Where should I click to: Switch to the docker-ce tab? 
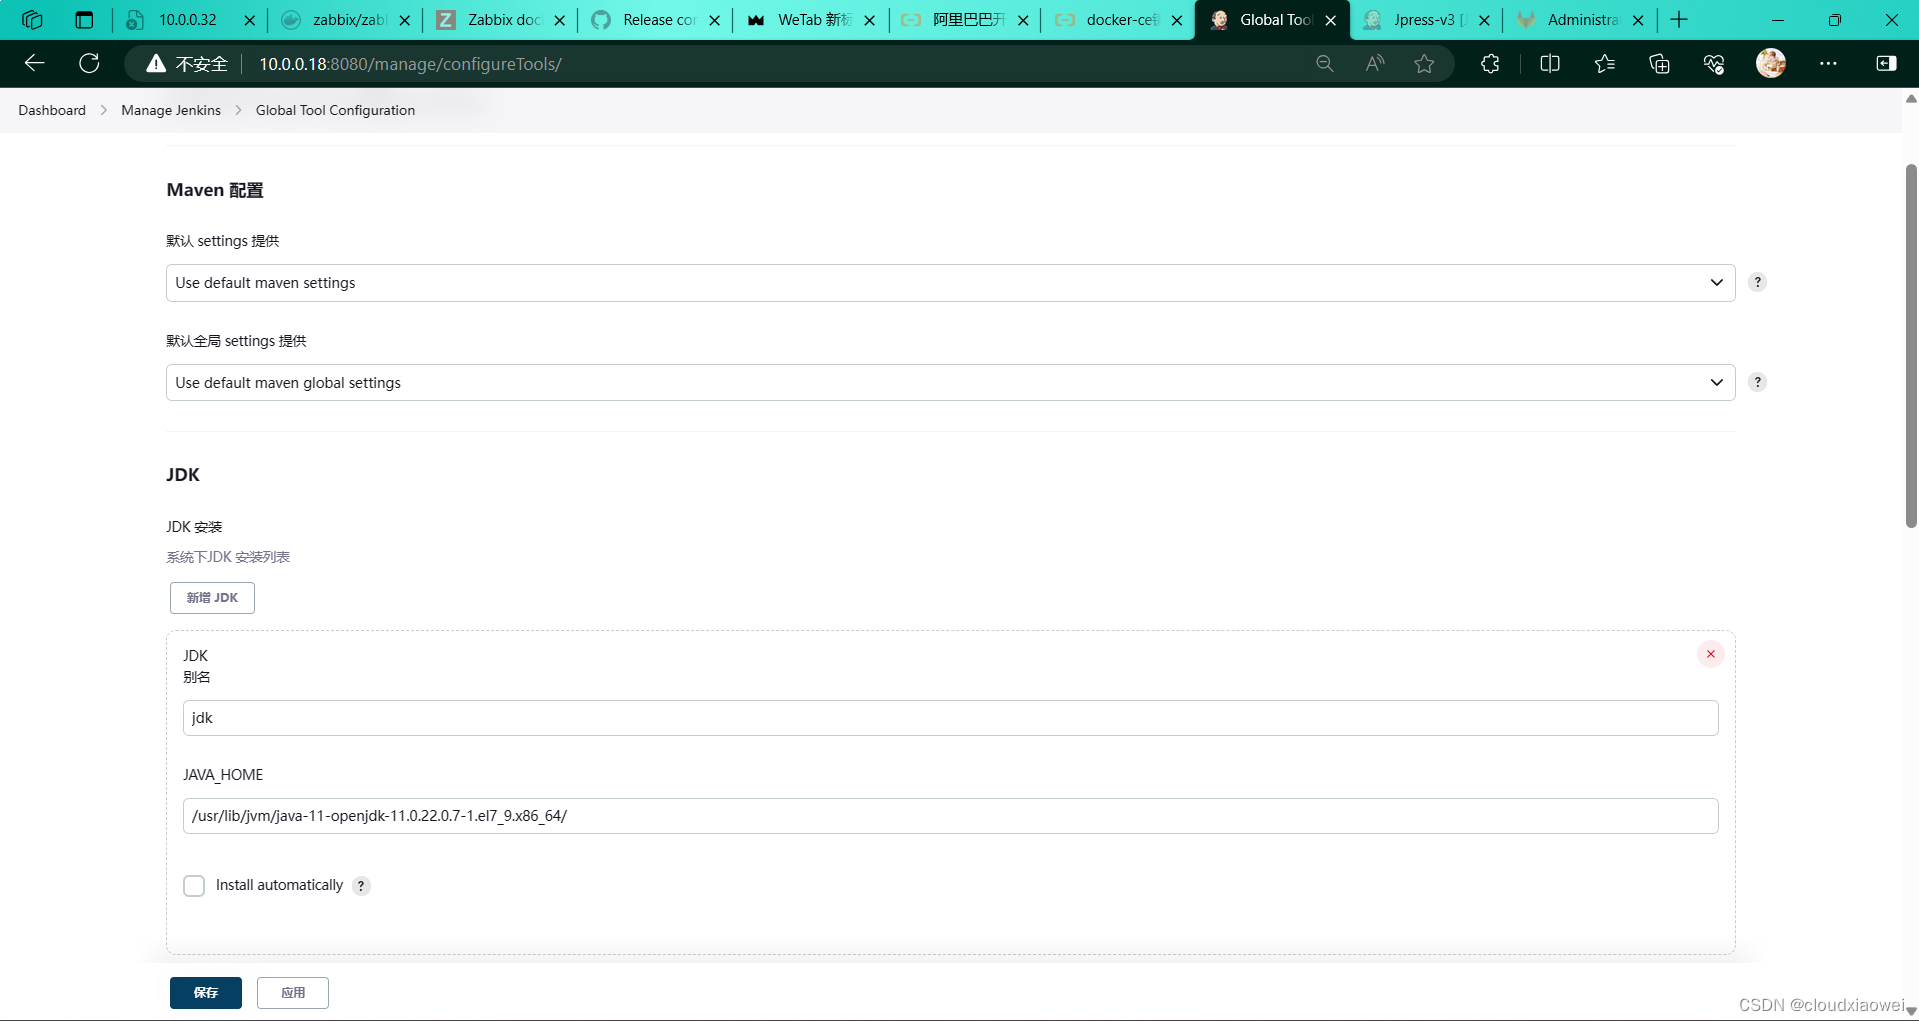[x=1118, y=20]
